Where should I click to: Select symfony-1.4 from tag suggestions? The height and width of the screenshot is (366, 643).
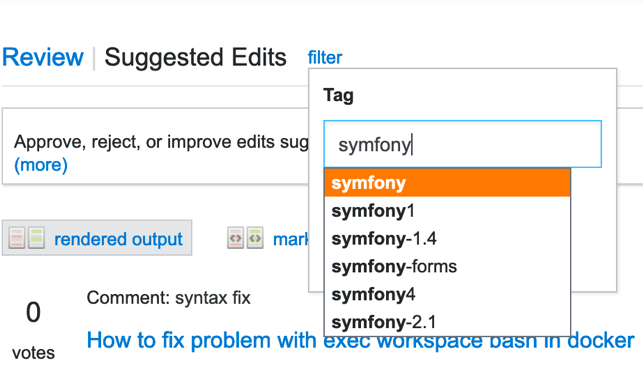(x=447, y=239)
